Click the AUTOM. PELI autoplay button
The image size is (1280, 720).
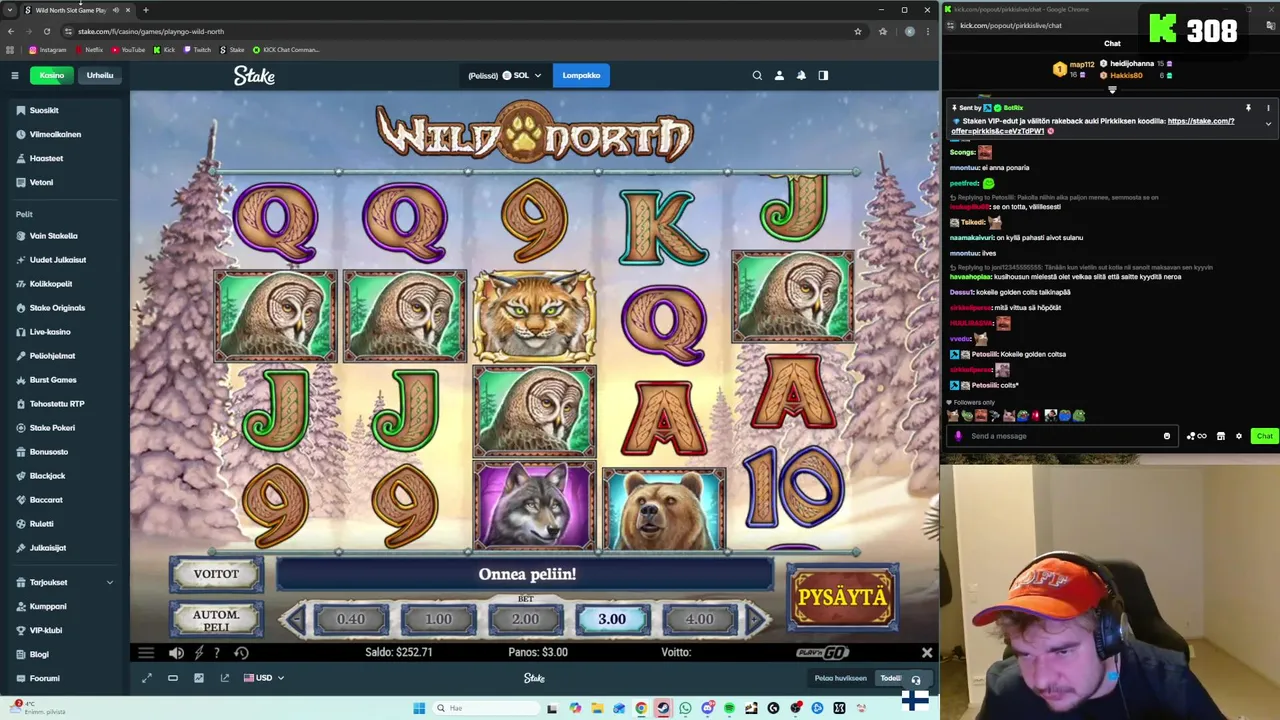[216, 620]
